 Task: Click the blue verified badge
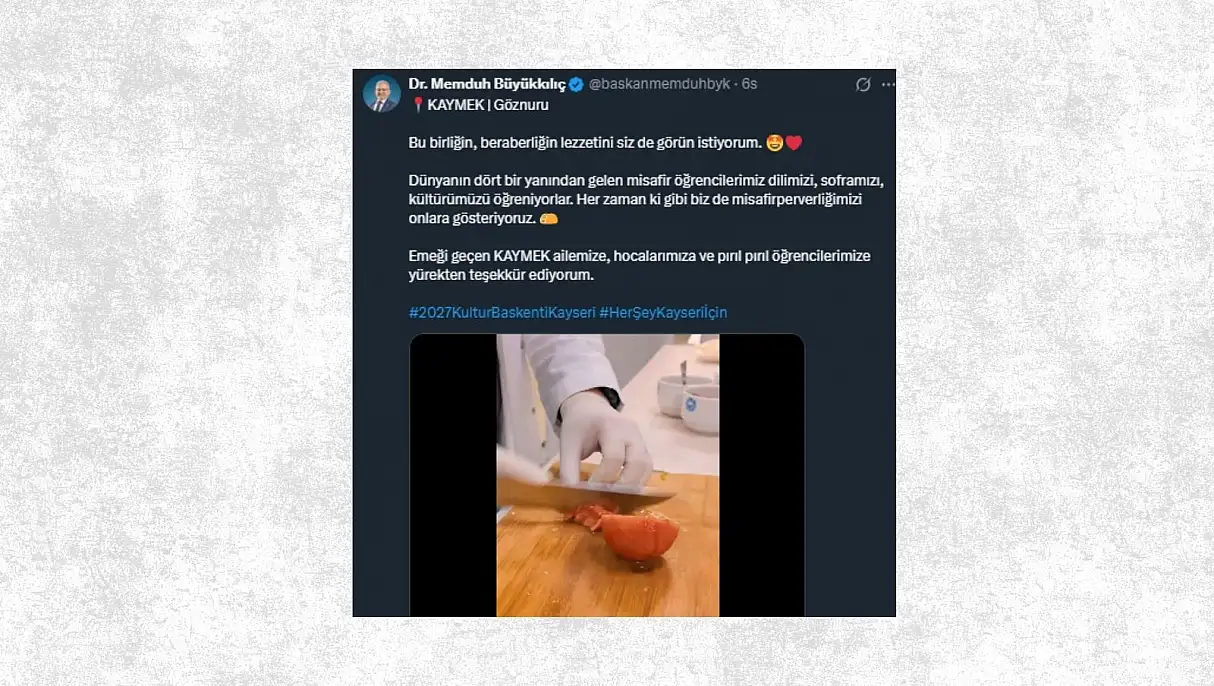click(x=576, y=84)
